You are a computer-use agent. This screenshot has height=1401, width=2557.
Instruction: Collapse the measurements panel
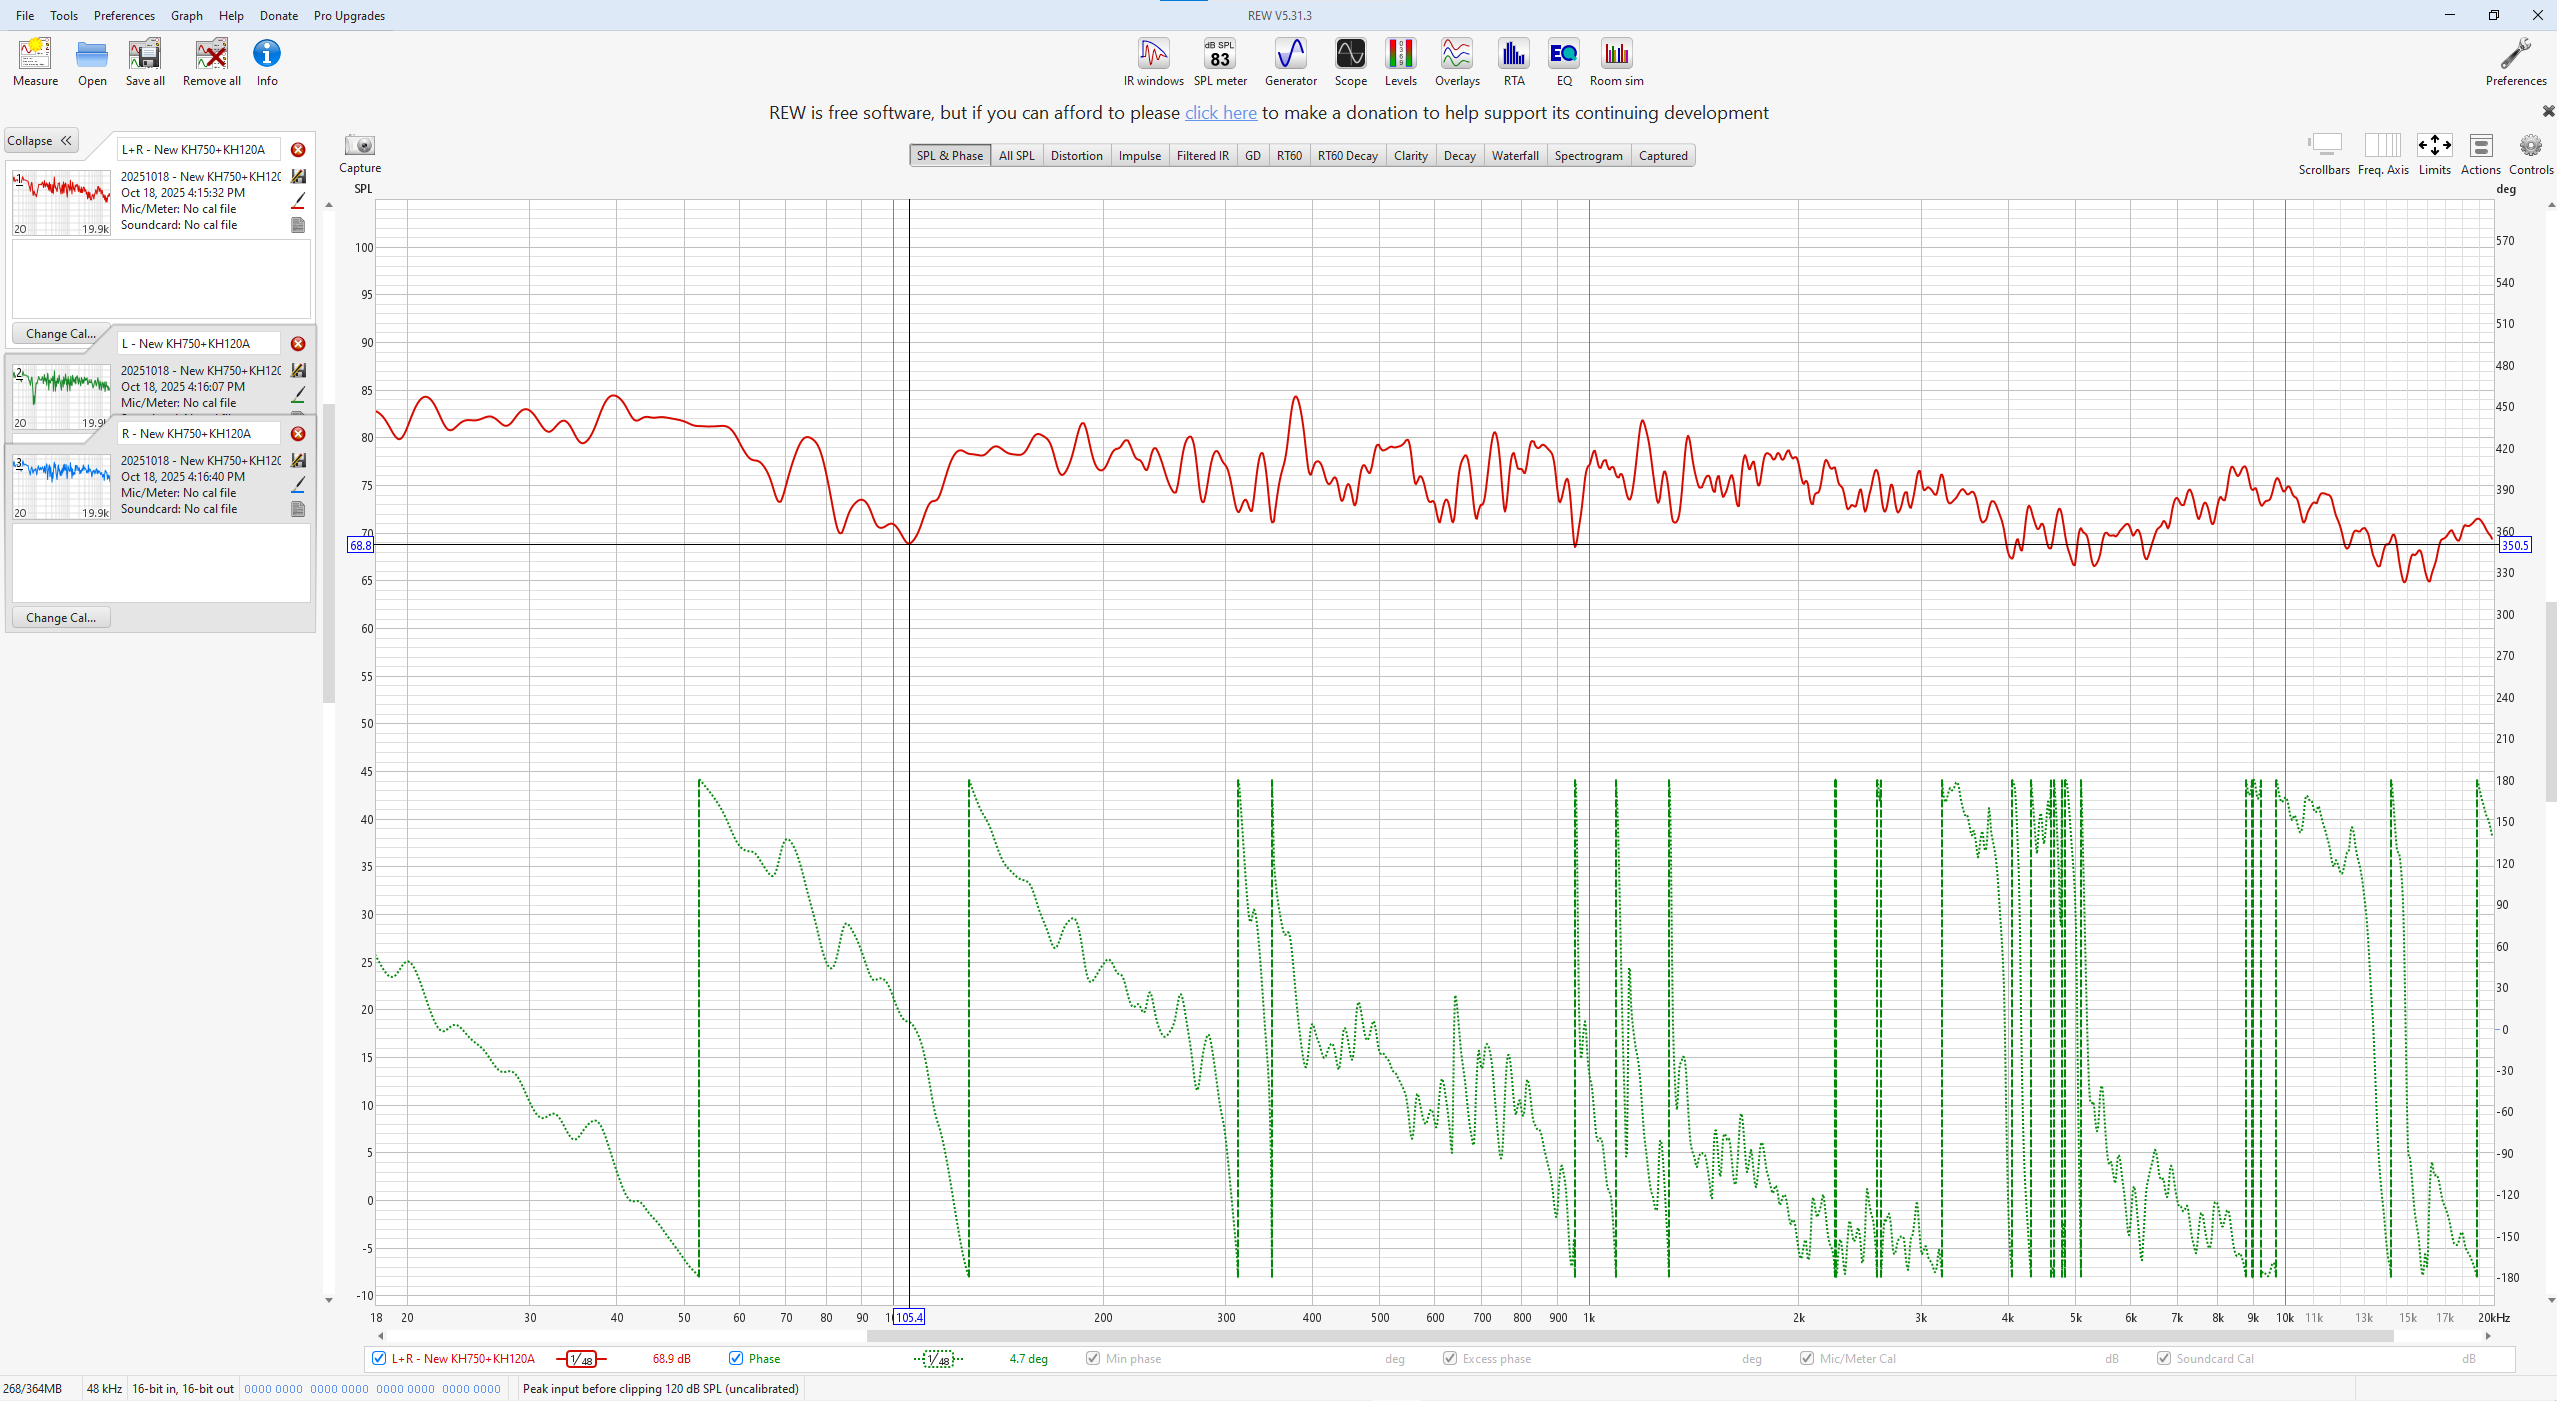[40, 141]
